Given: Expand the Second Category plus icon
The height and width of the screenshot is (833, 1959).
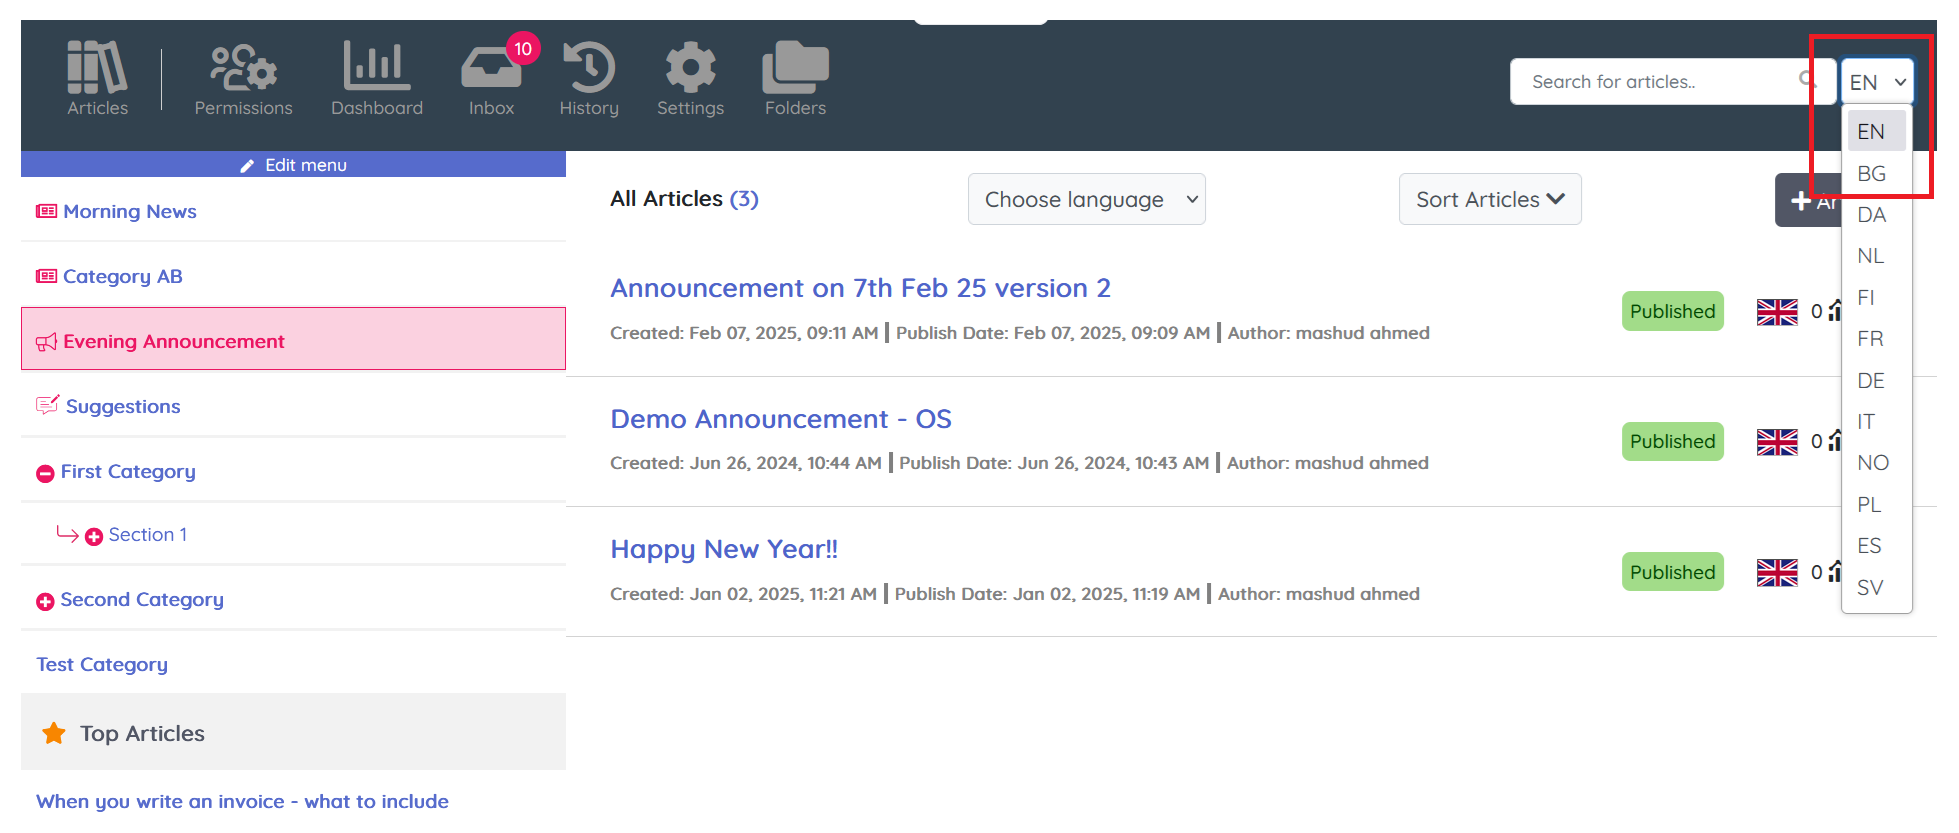Looking at the screenshot, I should [x=45, y=601].
